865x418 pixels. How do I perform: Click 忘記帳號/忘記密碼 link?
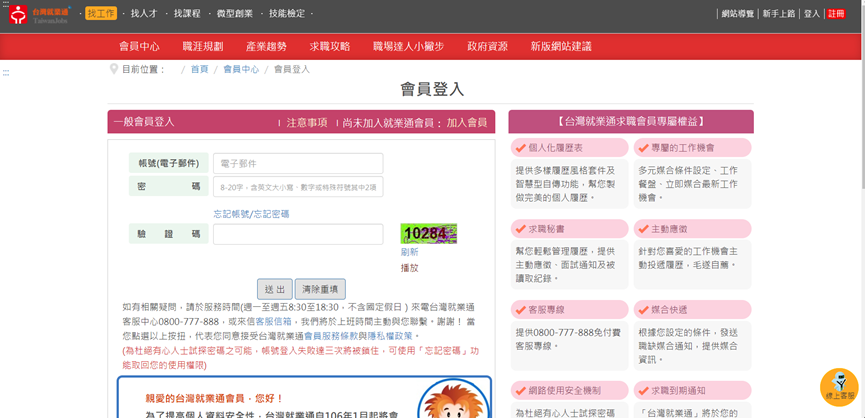252,214
